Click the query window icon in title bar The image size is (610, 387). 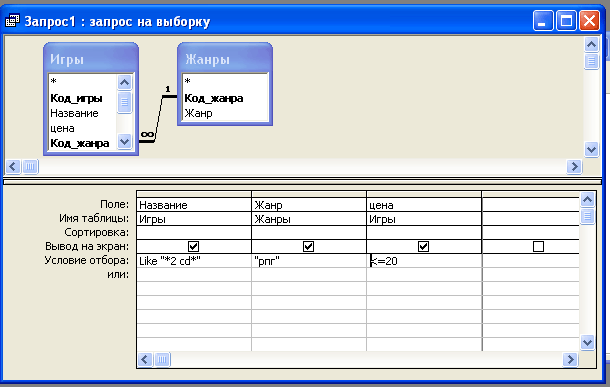pos(12,21)
